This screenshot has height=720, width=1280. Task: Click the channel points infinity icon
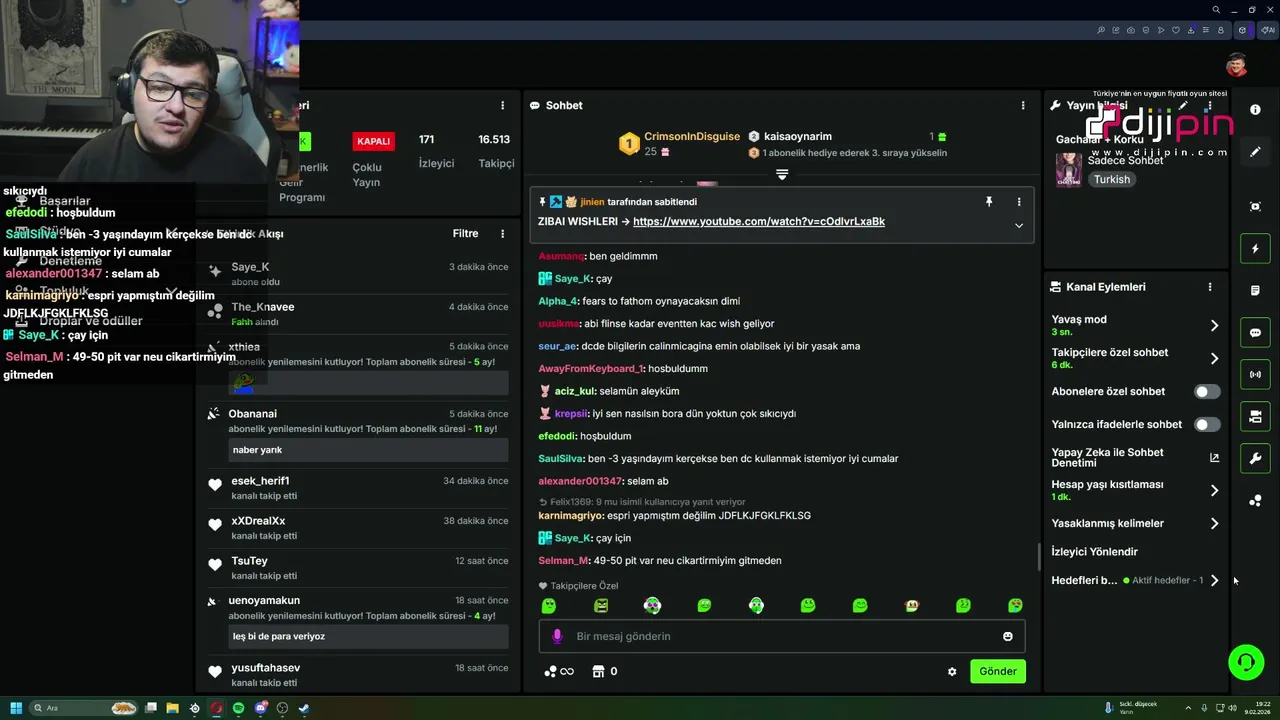coord(559,672)
